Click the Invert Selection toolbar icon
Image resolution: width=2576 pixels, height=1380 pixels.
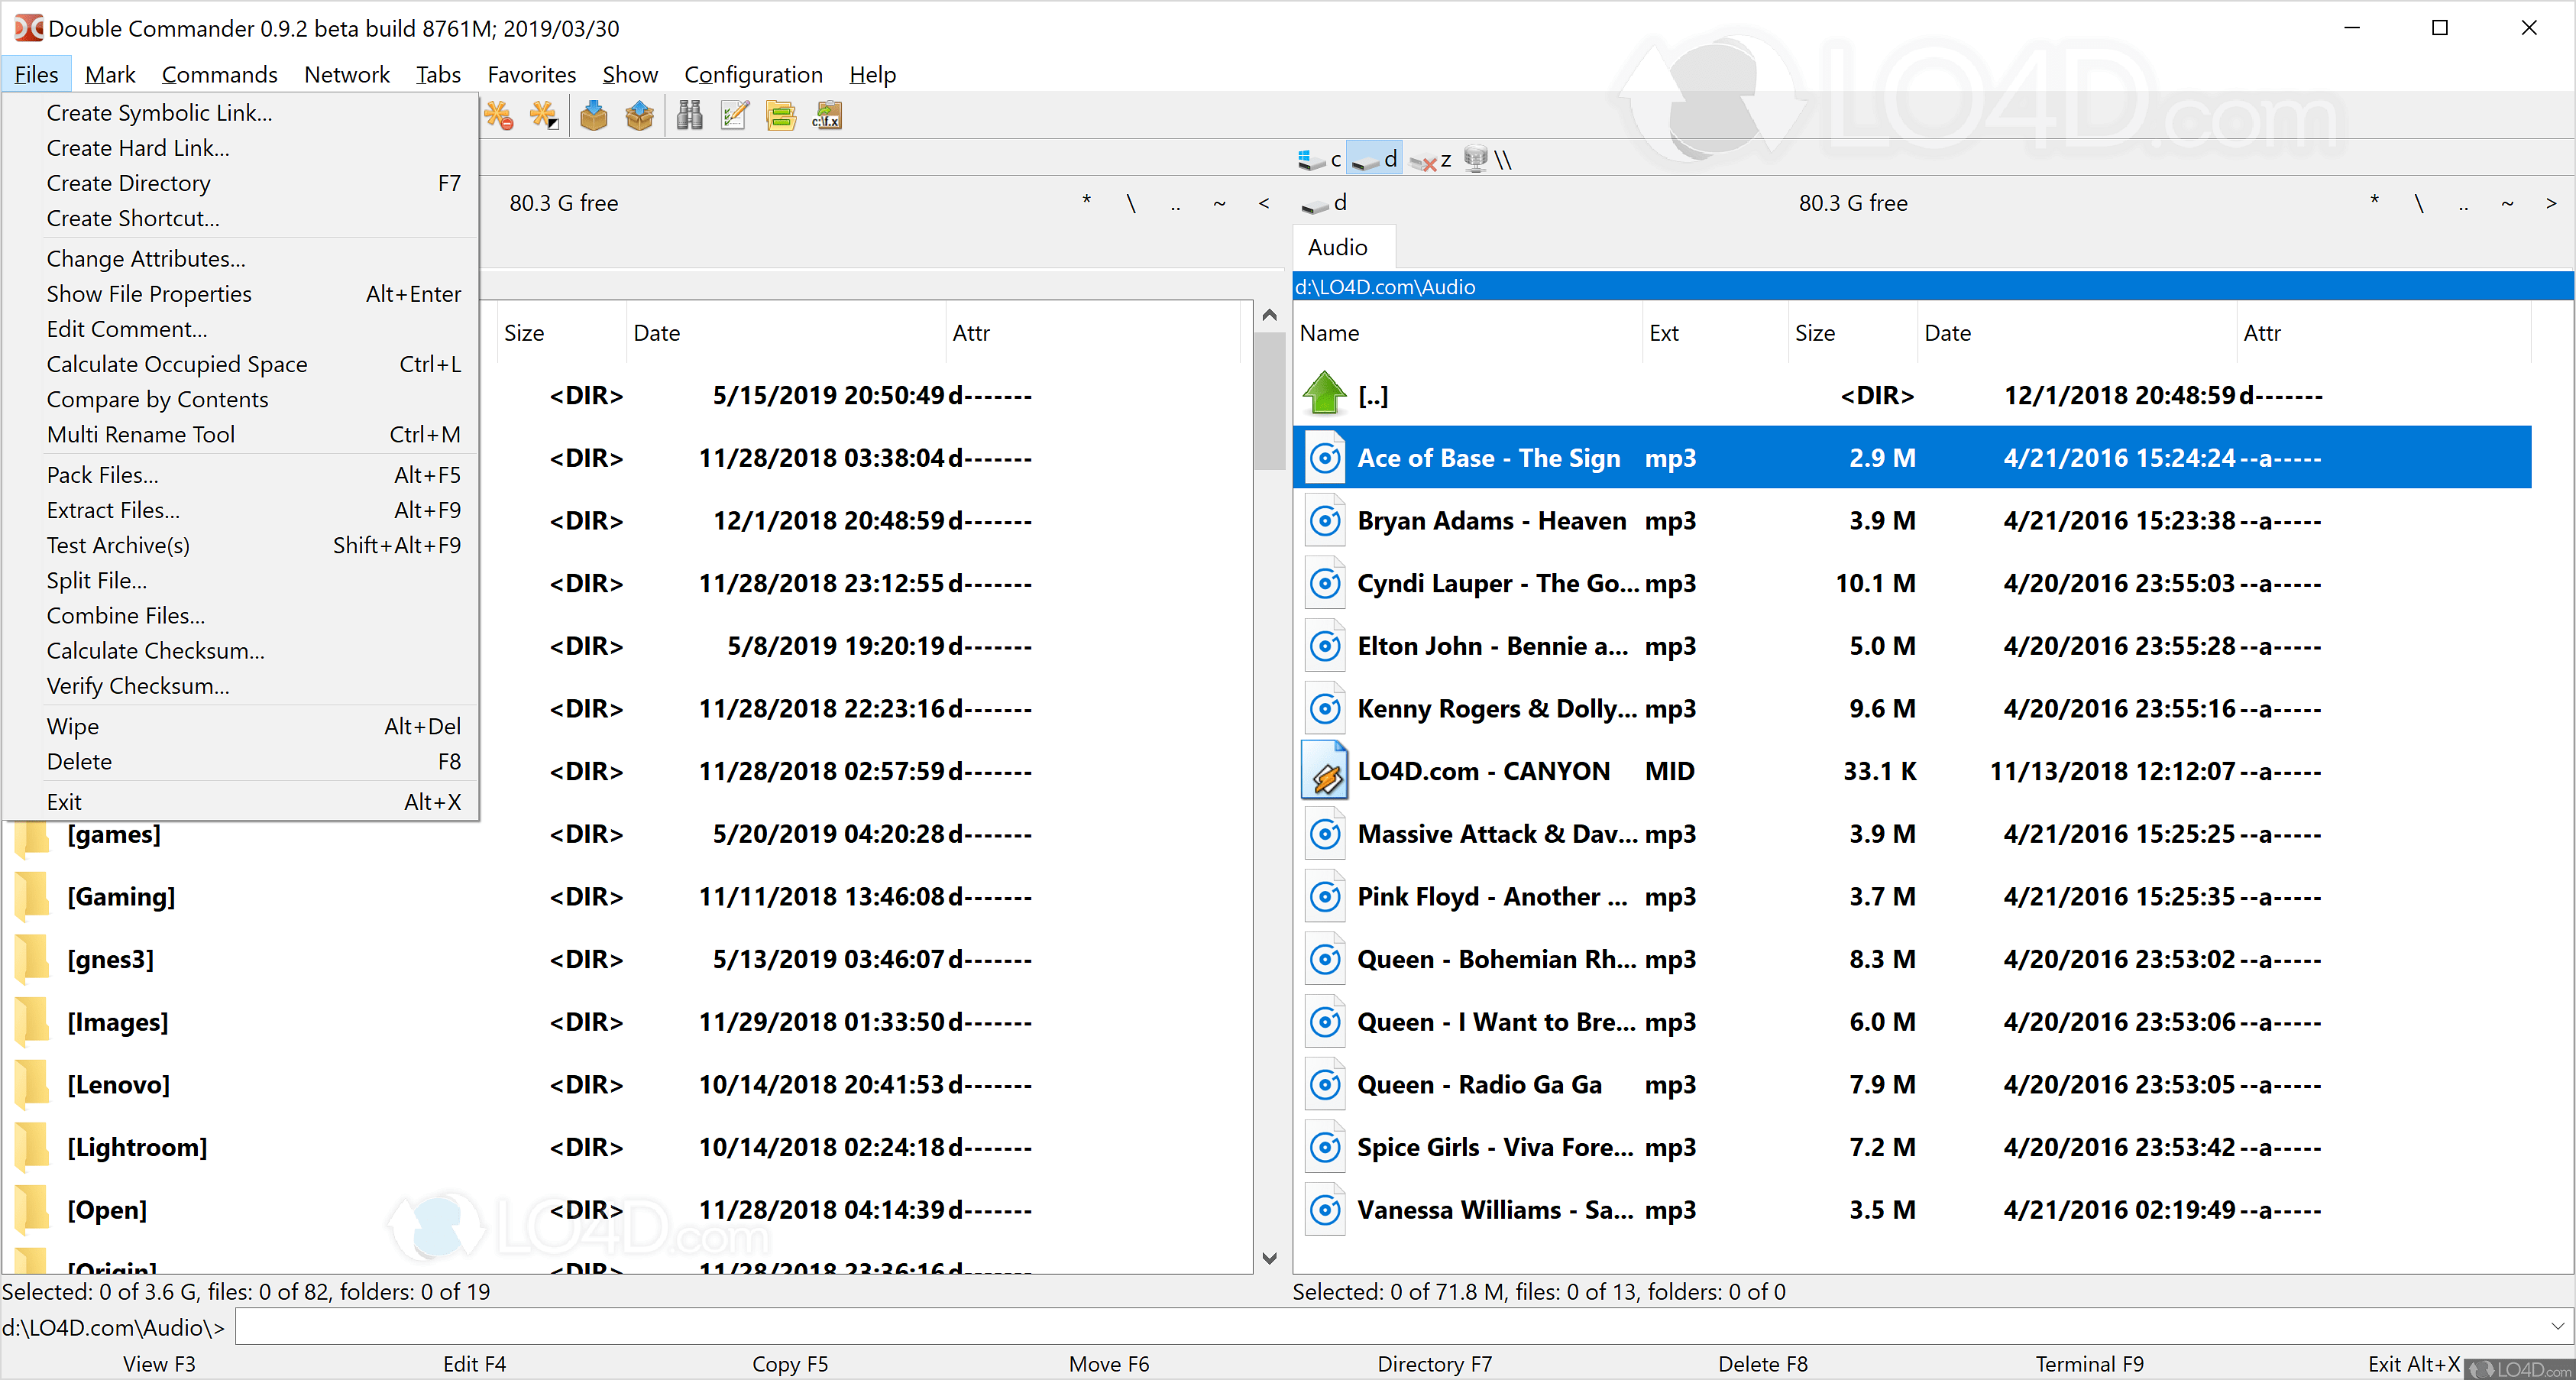click(543, 116)
